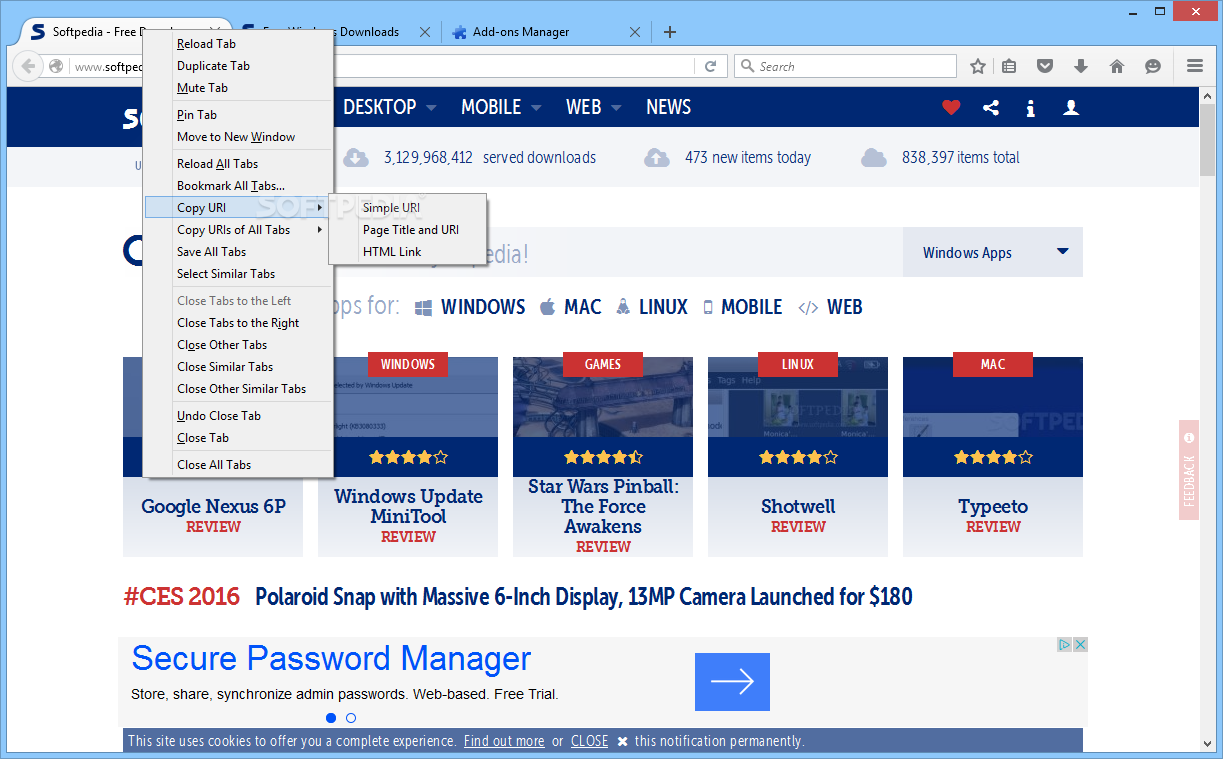Image resolution: width=1223 pixels, height=759 pixels.
Task: Close the Add-ons Manager tab
Action: point(635,32)
